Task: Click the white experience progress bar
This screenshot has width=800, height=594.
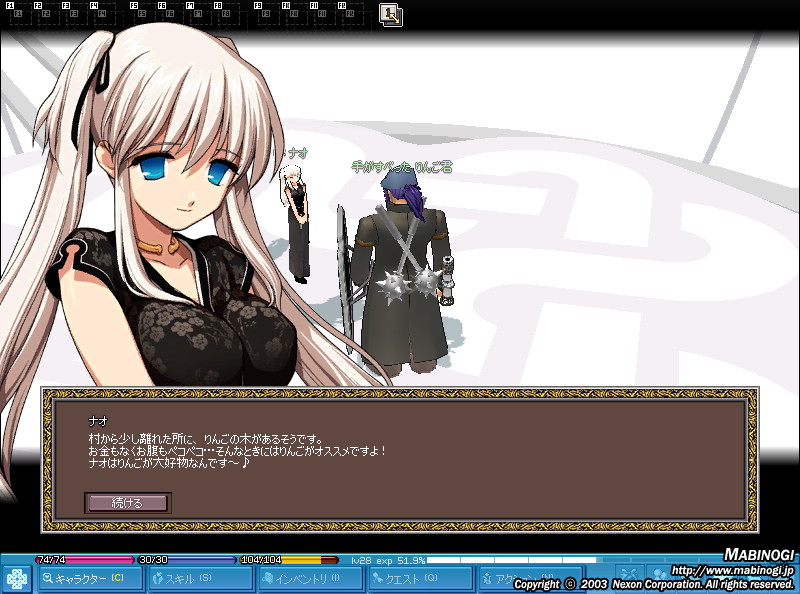Action: [x=512, y=560]
